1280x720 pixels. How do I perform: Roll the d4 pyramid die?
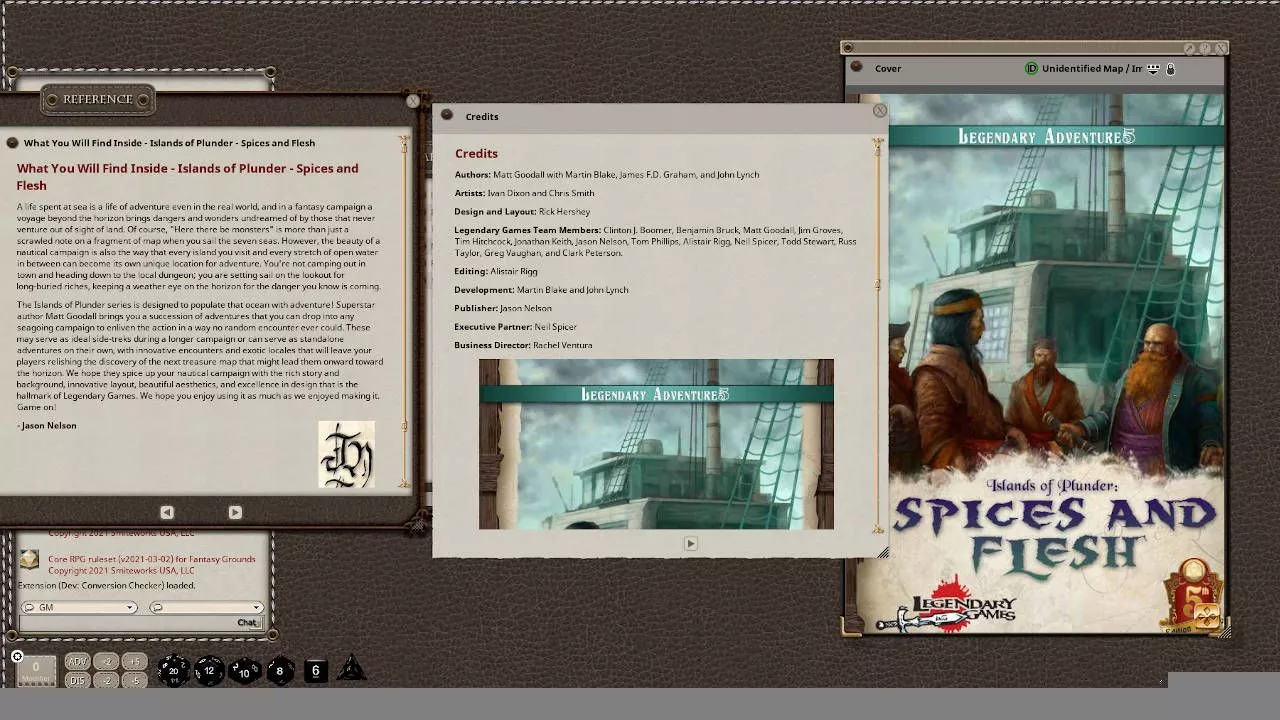351,669
